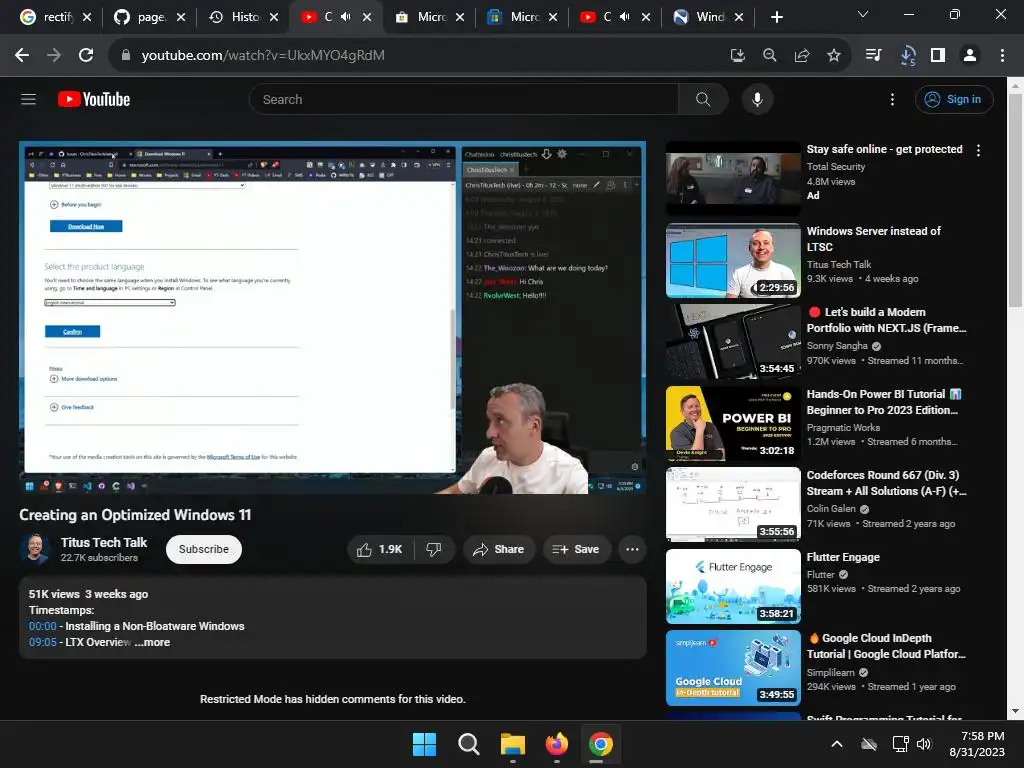Expand tab search dropdown chevron
Image resolution: width=1024 pixels, height=768 pixels.
[863, 14]
